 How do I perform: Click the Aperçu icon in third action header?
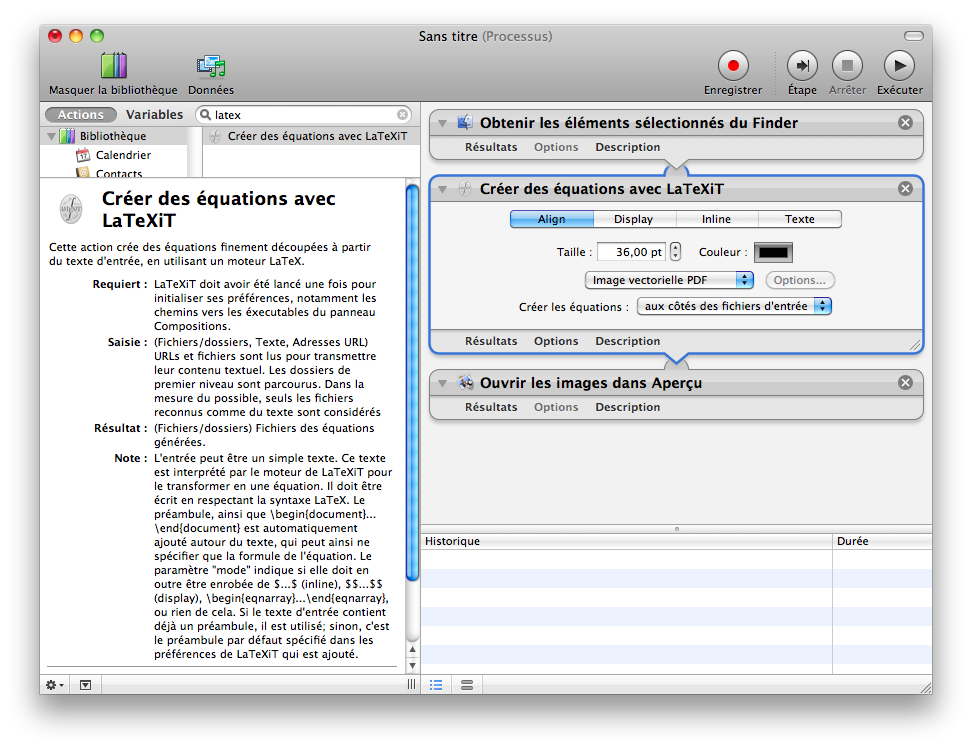tap(465, 382)
